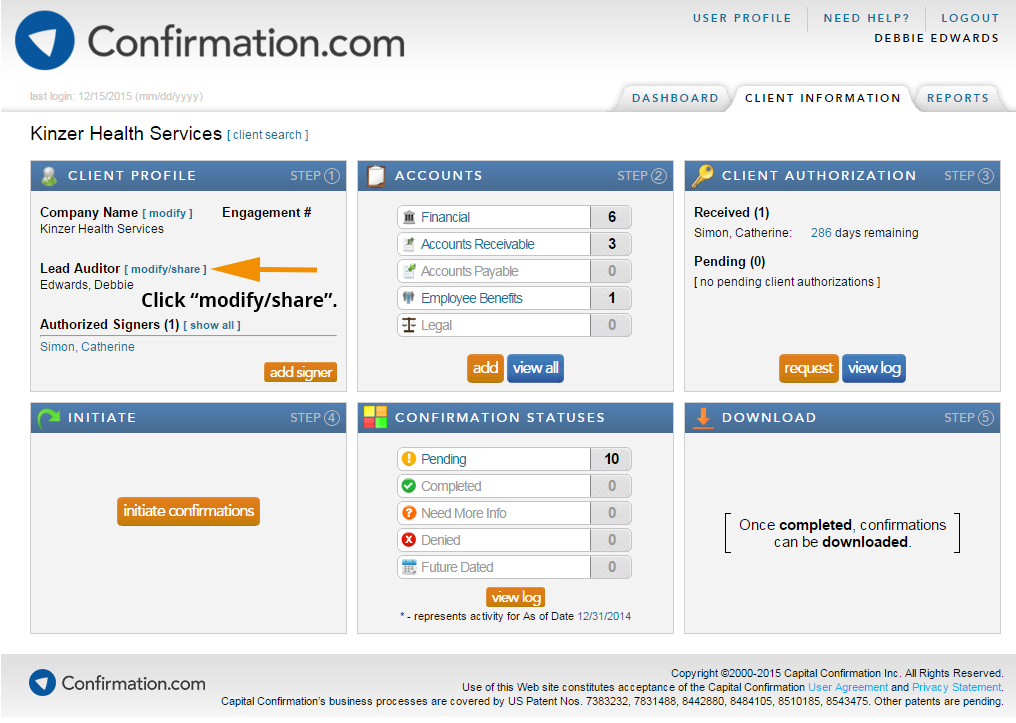Click the Initiate green arrow icon
Image resolution: width=1016 pixels, height=723 pixels.
(x=49, y=418)
